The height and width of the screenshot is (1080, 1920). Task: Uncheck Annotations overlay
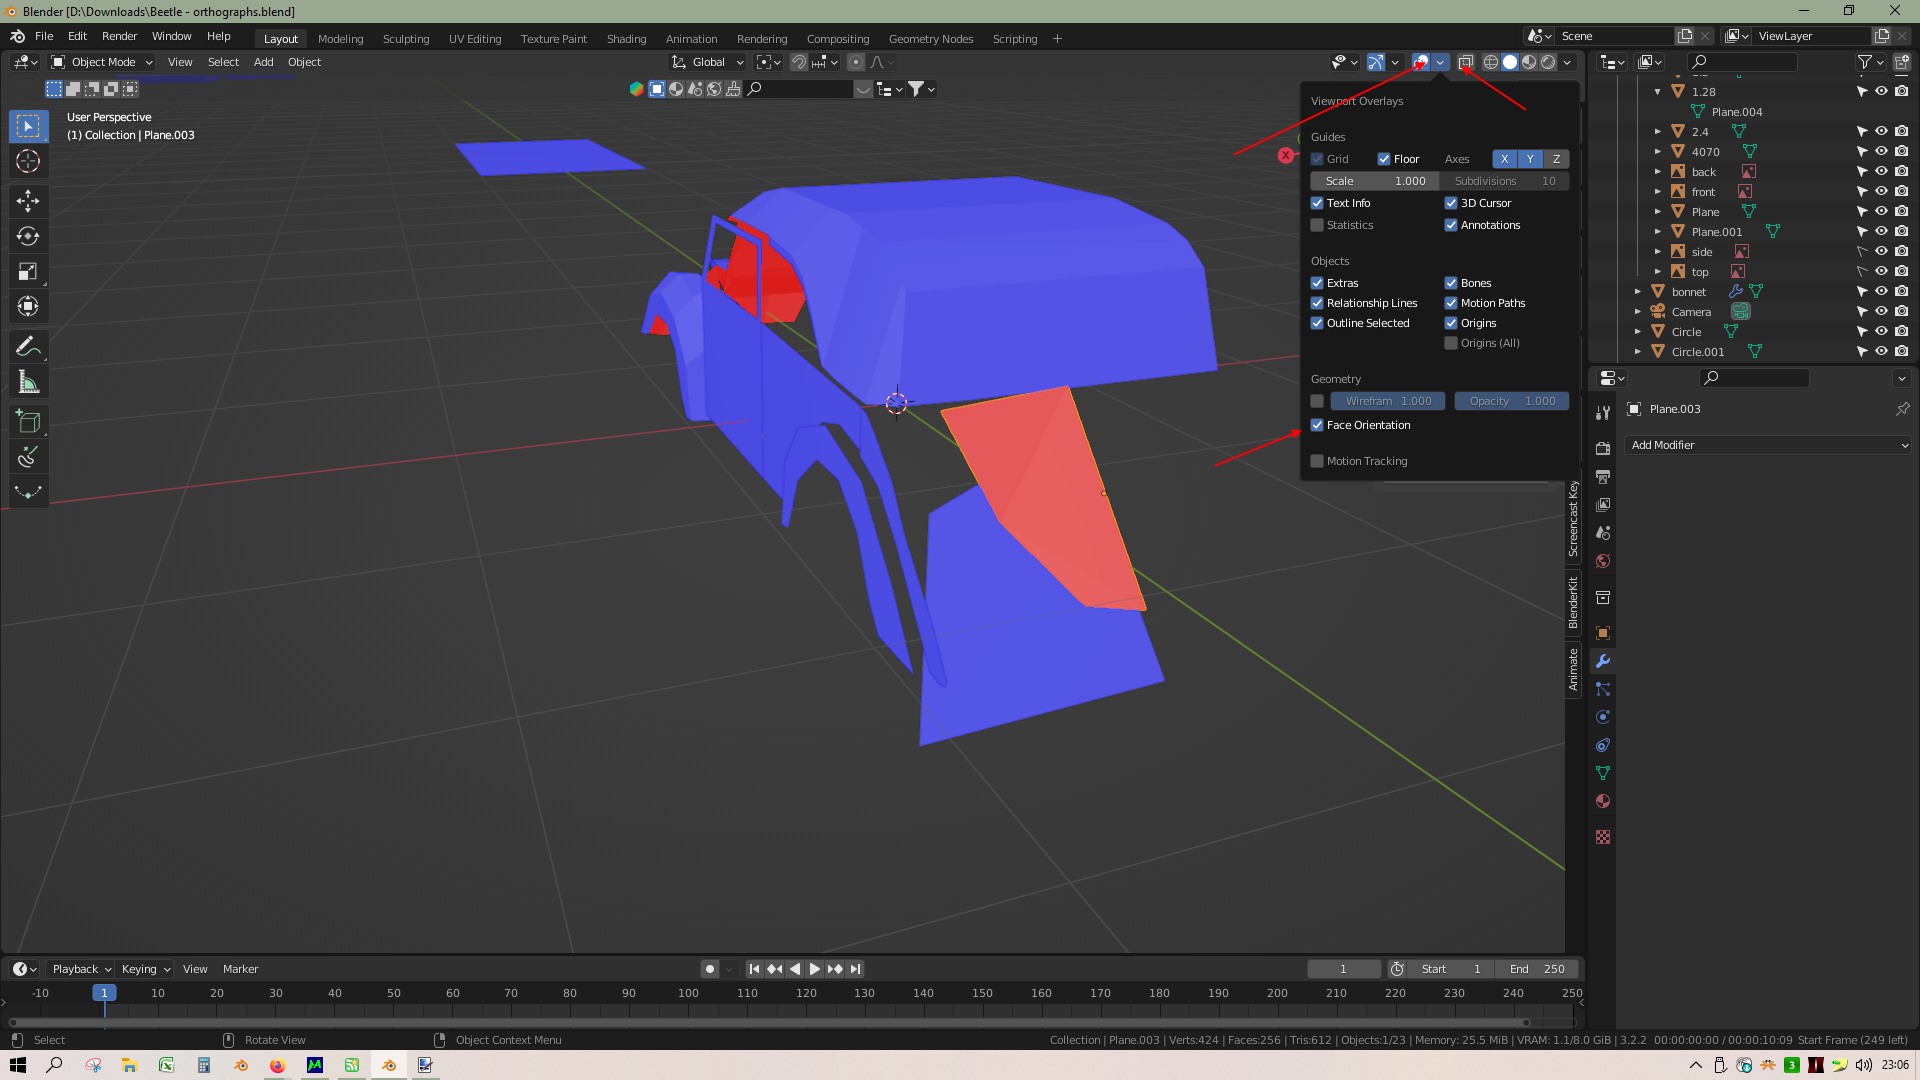click(1451, 225)
